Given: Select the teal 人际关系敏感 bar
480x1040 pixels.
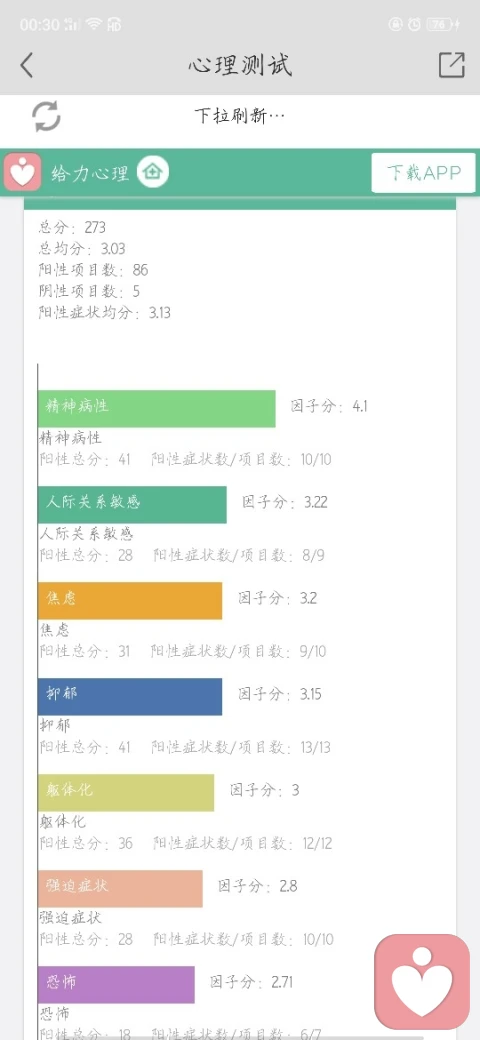Looking at the screenshot, I should click(132, 505).
